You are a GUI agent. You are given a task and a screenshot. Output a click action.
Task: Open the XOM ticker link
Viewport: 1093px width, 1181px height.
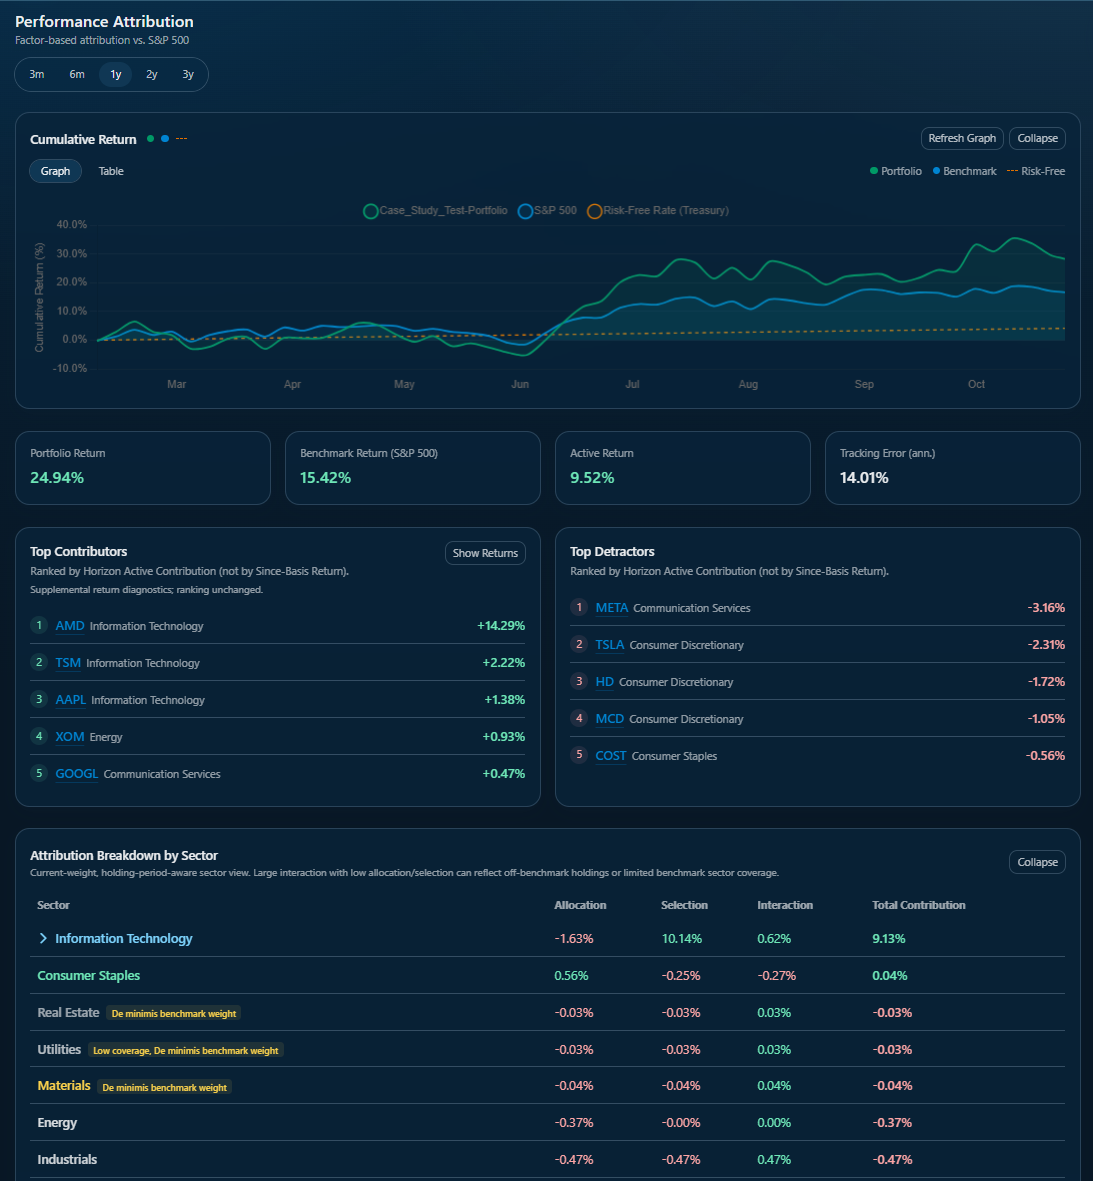70,737
